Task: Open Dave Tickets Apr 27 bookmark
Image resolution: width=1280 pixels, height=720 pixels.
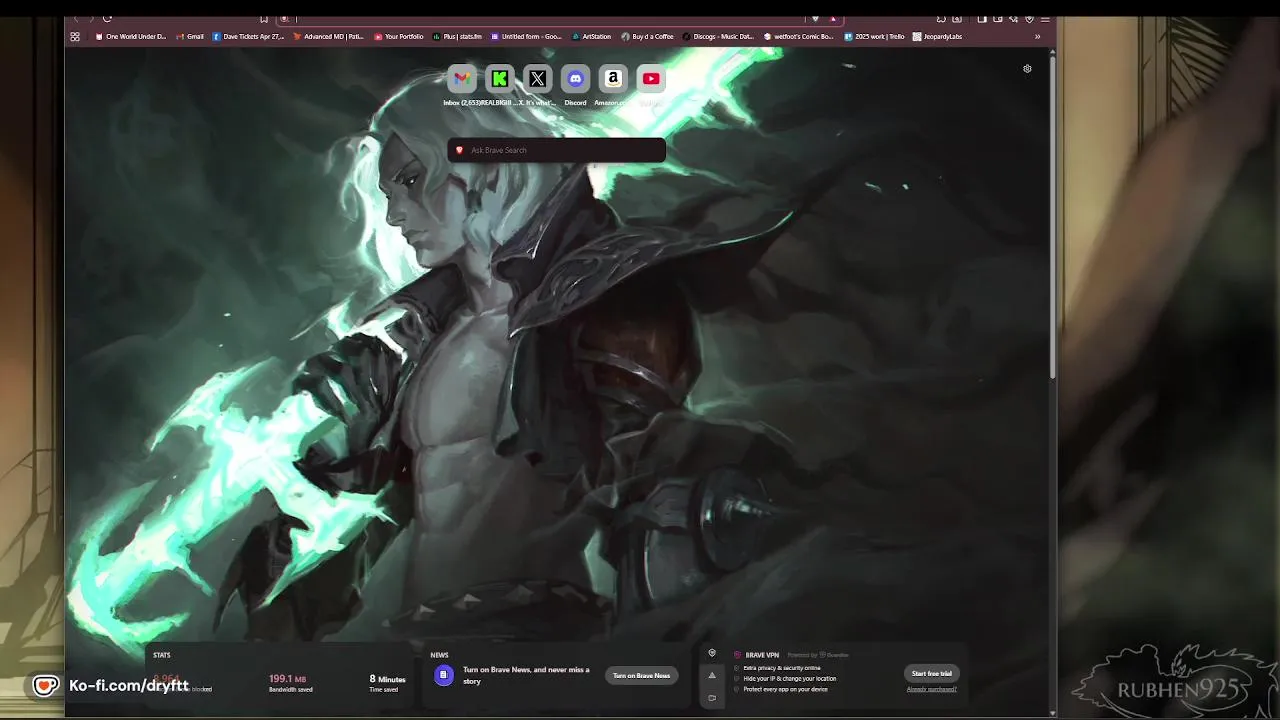Action: 248,37
